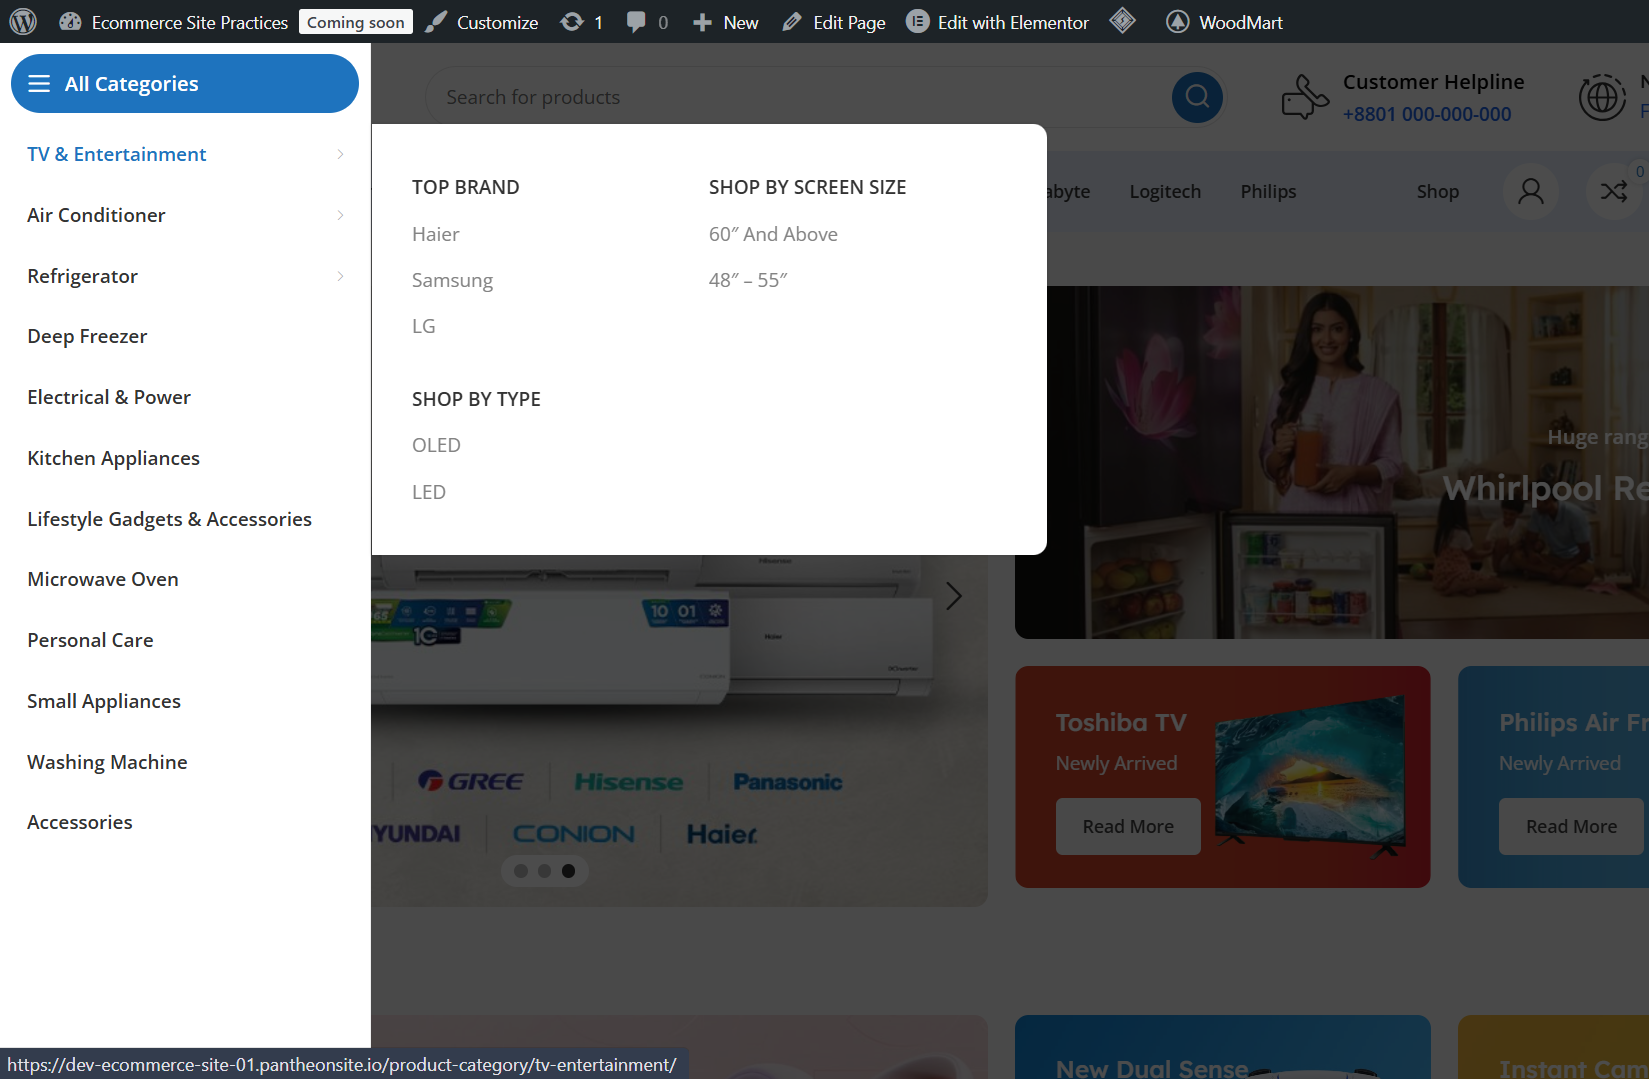This screenshot has height=1079, width=1649.
Task: Open the Personal Care category
Action: coord(90,640)
